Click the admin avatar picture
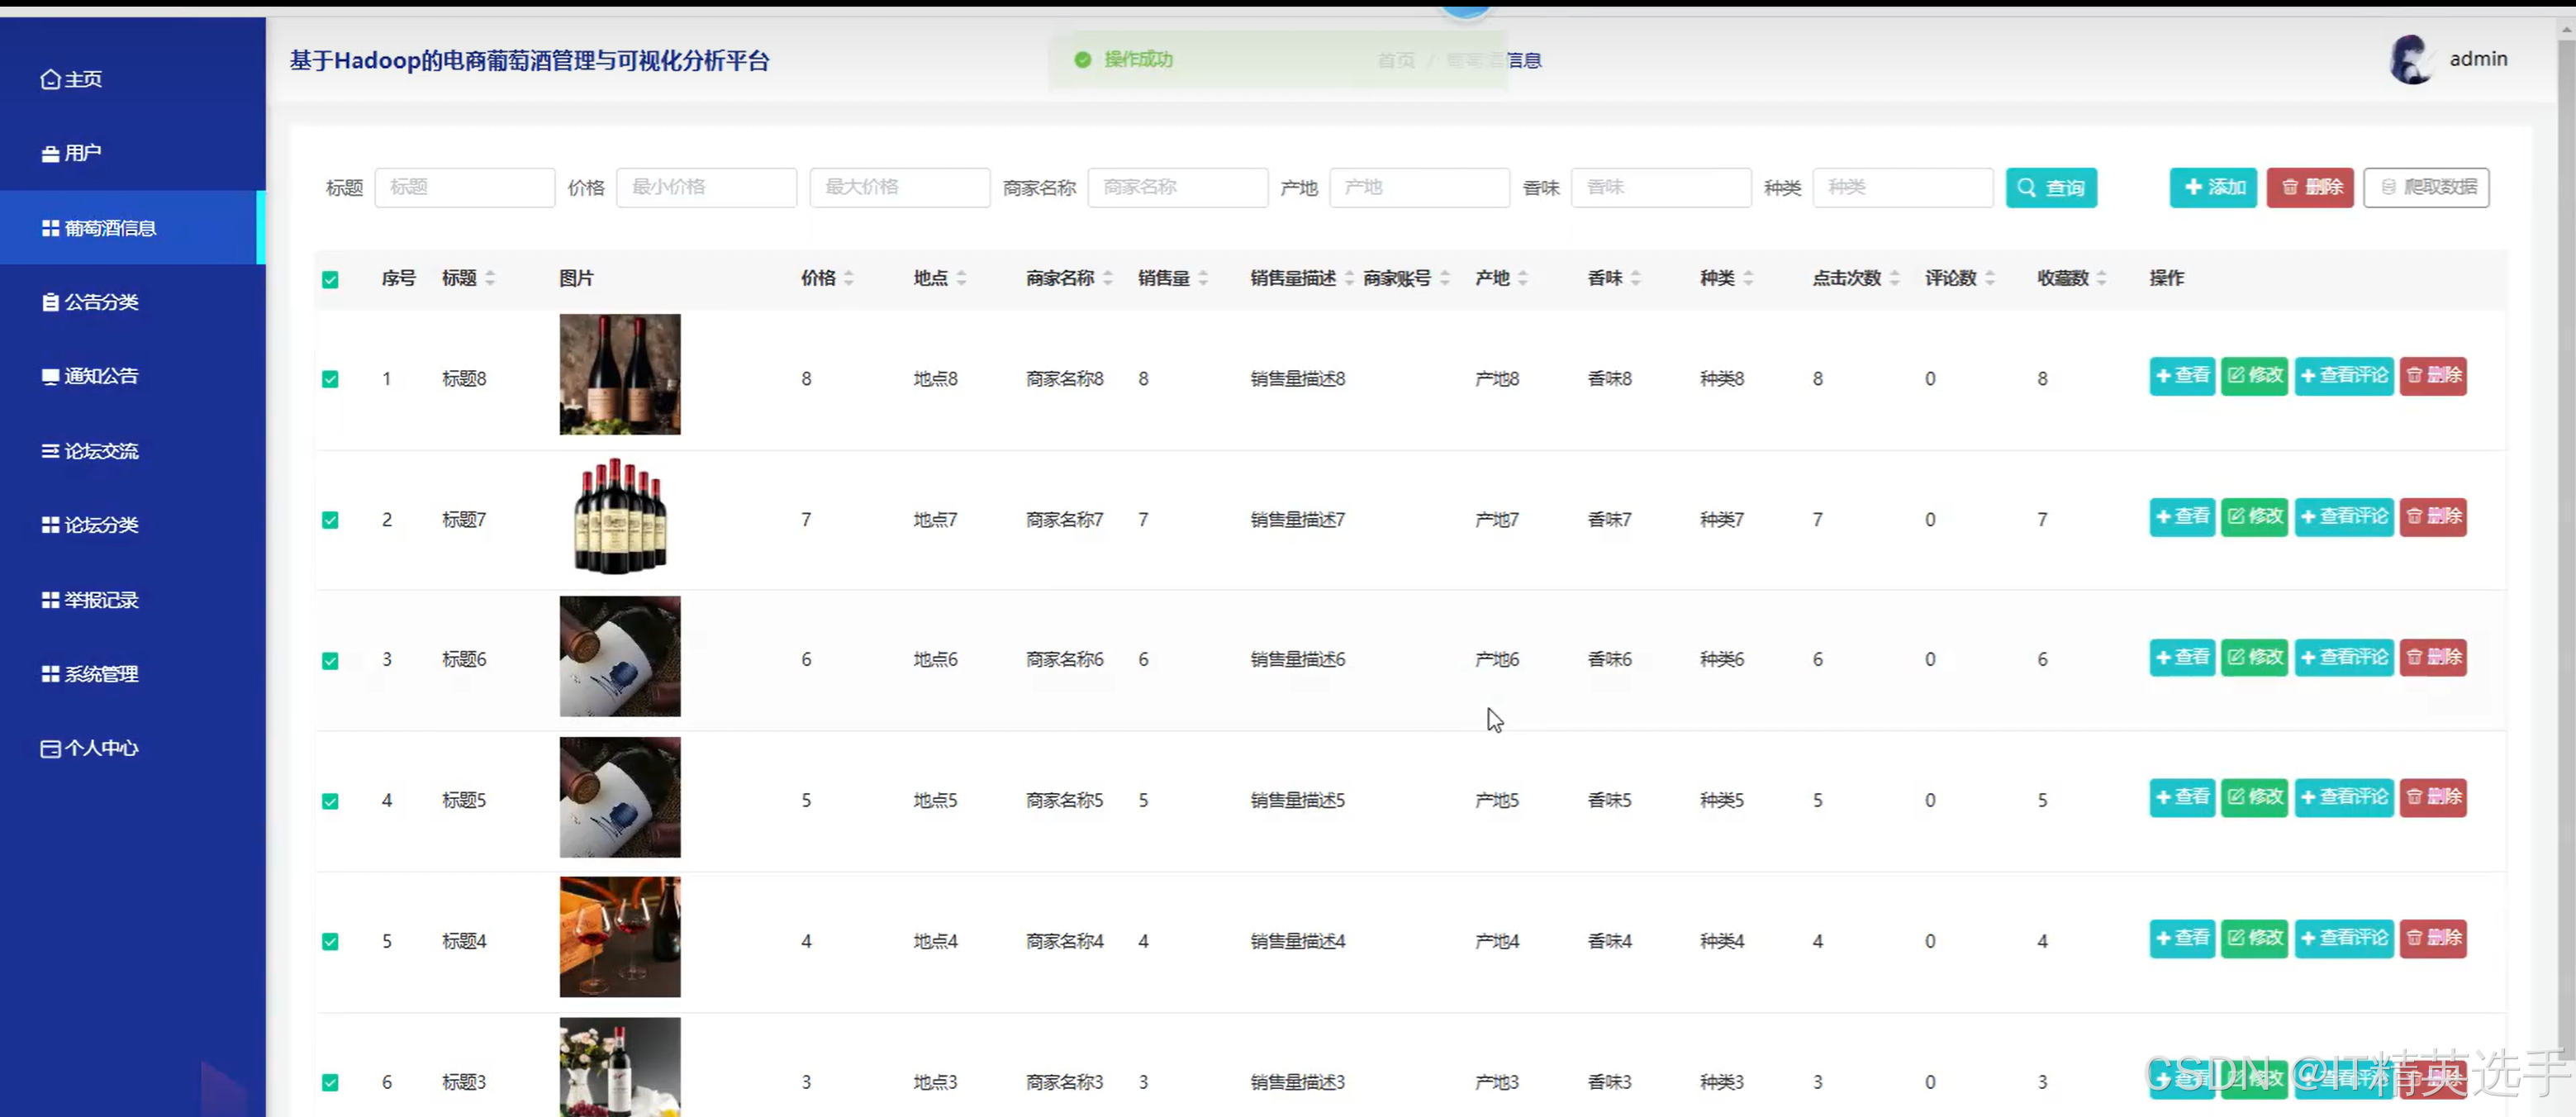 coord(2411,60)
